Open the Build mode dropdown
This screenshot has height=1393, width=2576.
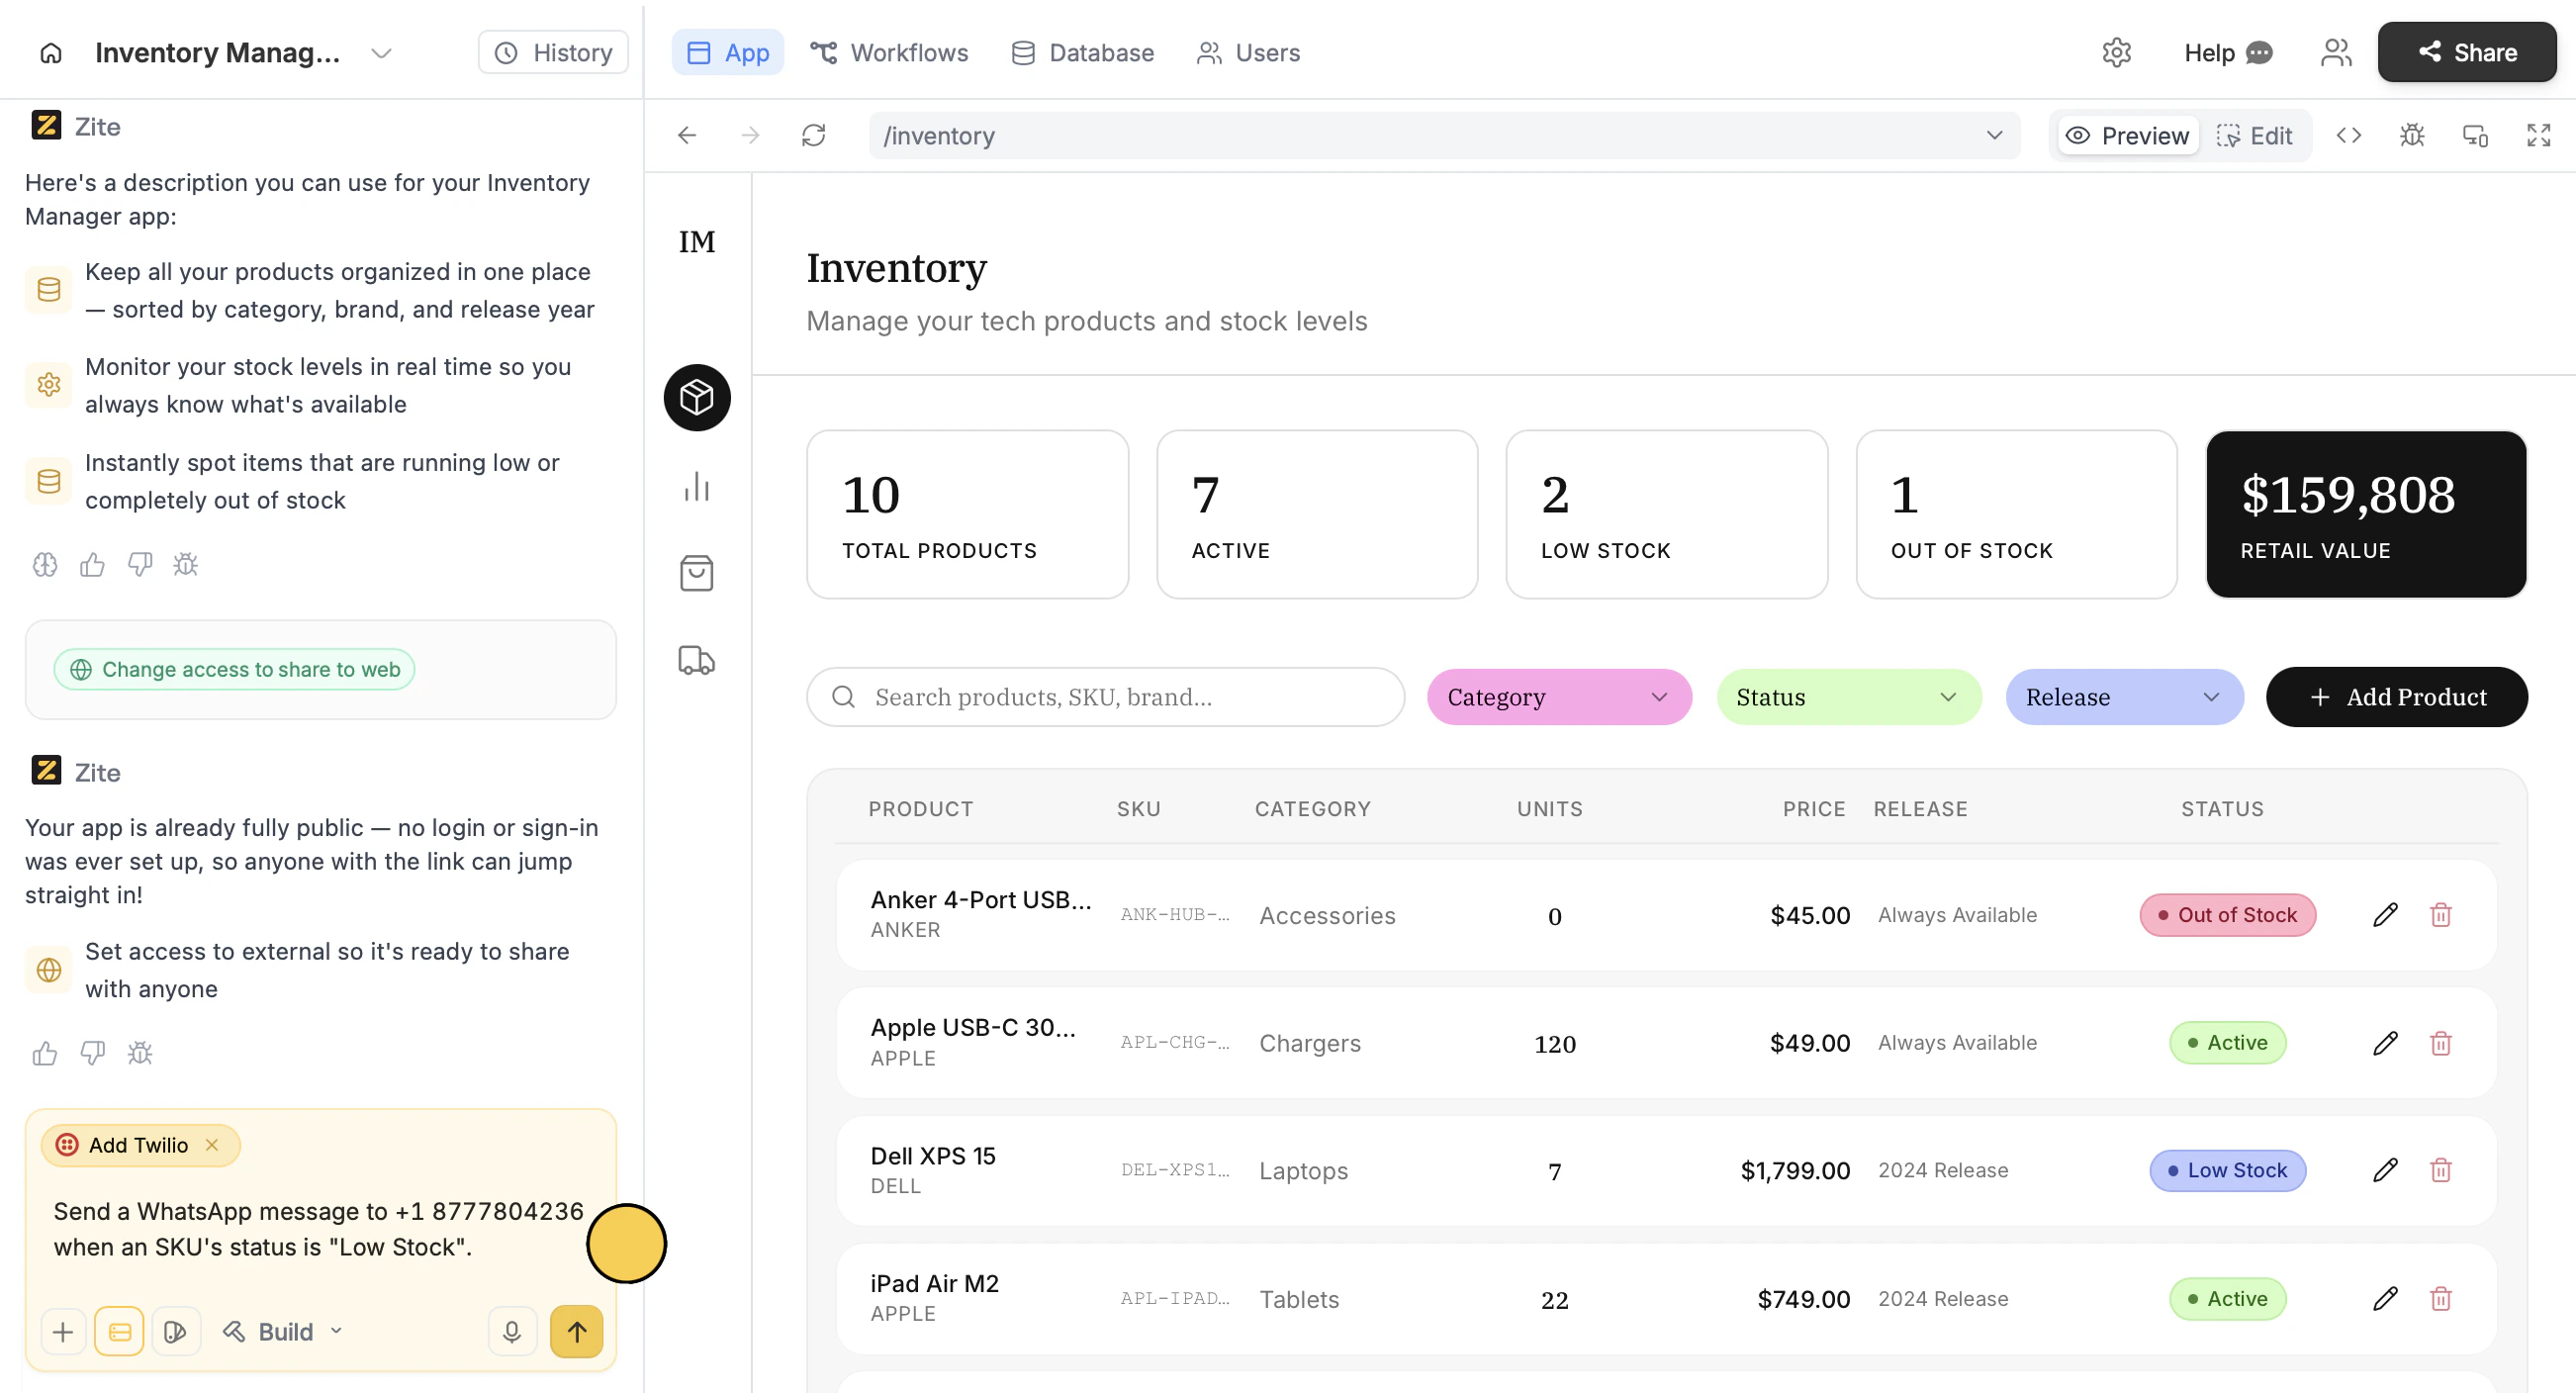283,1331
